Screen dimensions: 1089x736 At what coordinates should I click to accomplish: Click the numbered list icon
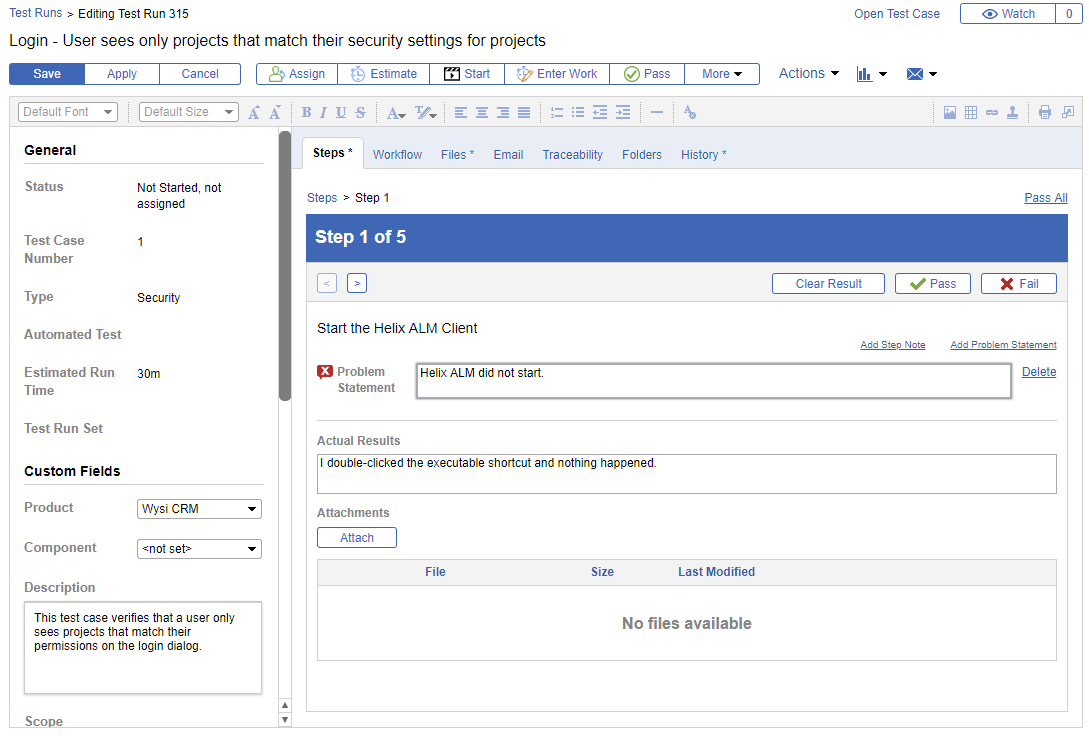pos(557,113)
